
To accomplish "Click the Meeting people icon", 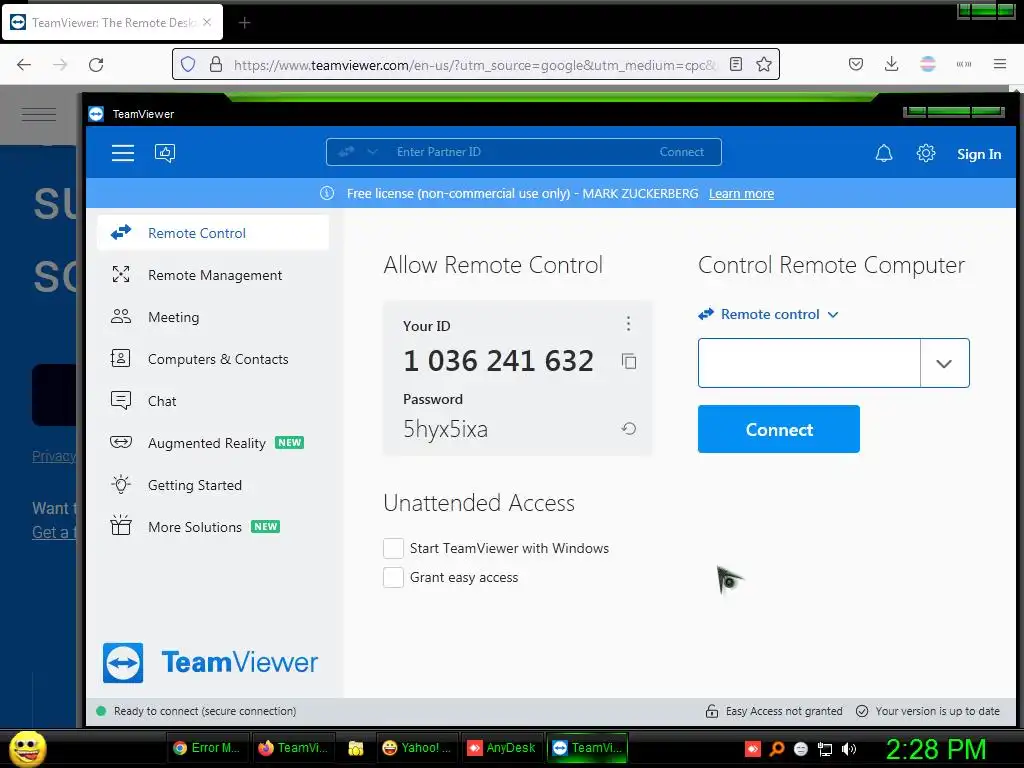I will 121,316.
